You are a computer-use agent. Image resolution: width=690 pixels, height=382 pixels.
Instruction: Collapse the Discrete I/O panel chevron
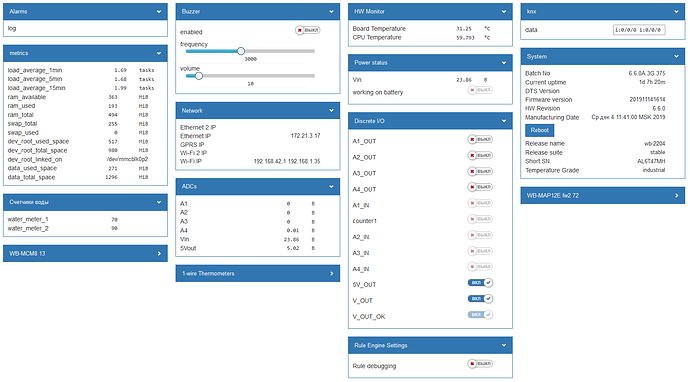(504, 121)
